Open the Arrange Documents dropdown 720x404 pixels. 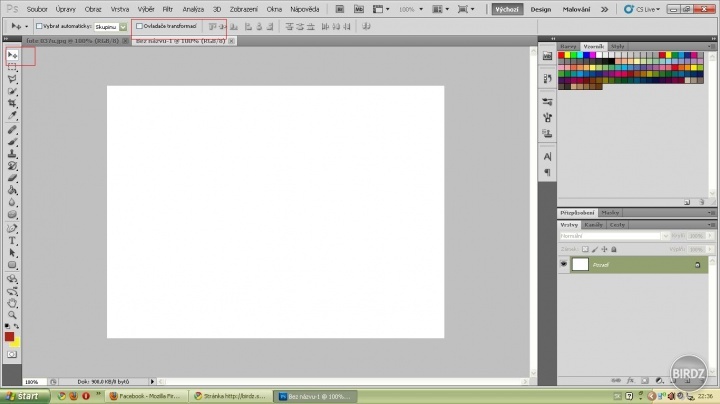point(441,9)
